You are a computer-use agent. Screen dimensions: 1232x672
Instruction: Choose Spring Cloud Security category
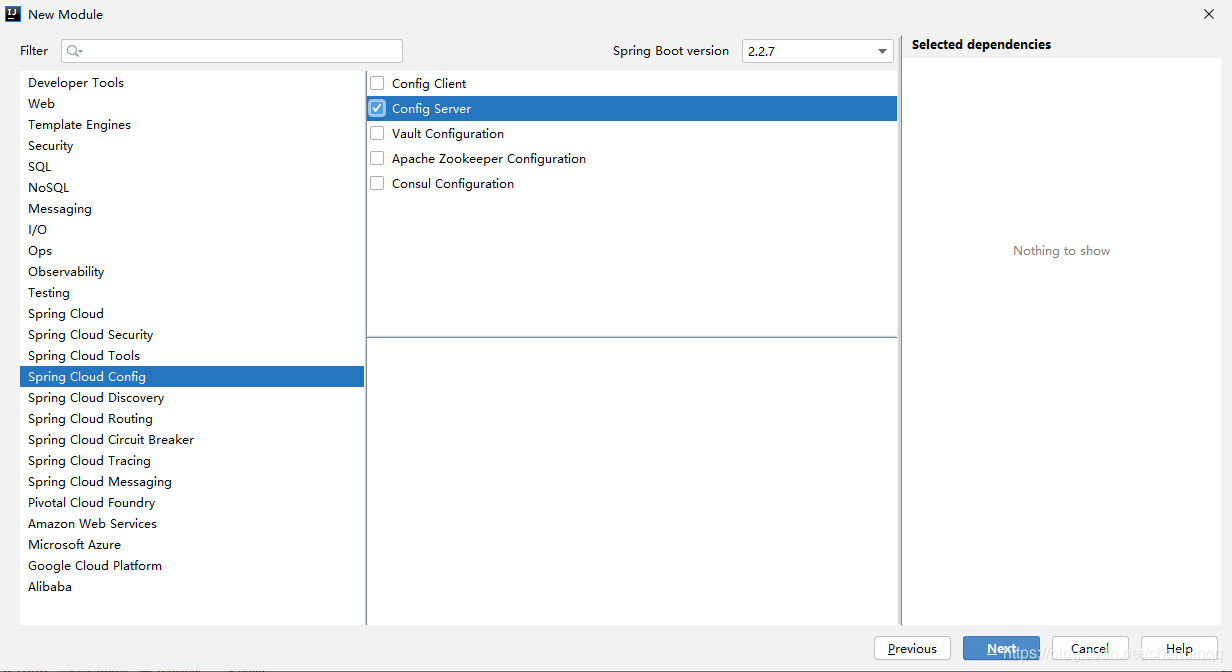tap(192, 335)
